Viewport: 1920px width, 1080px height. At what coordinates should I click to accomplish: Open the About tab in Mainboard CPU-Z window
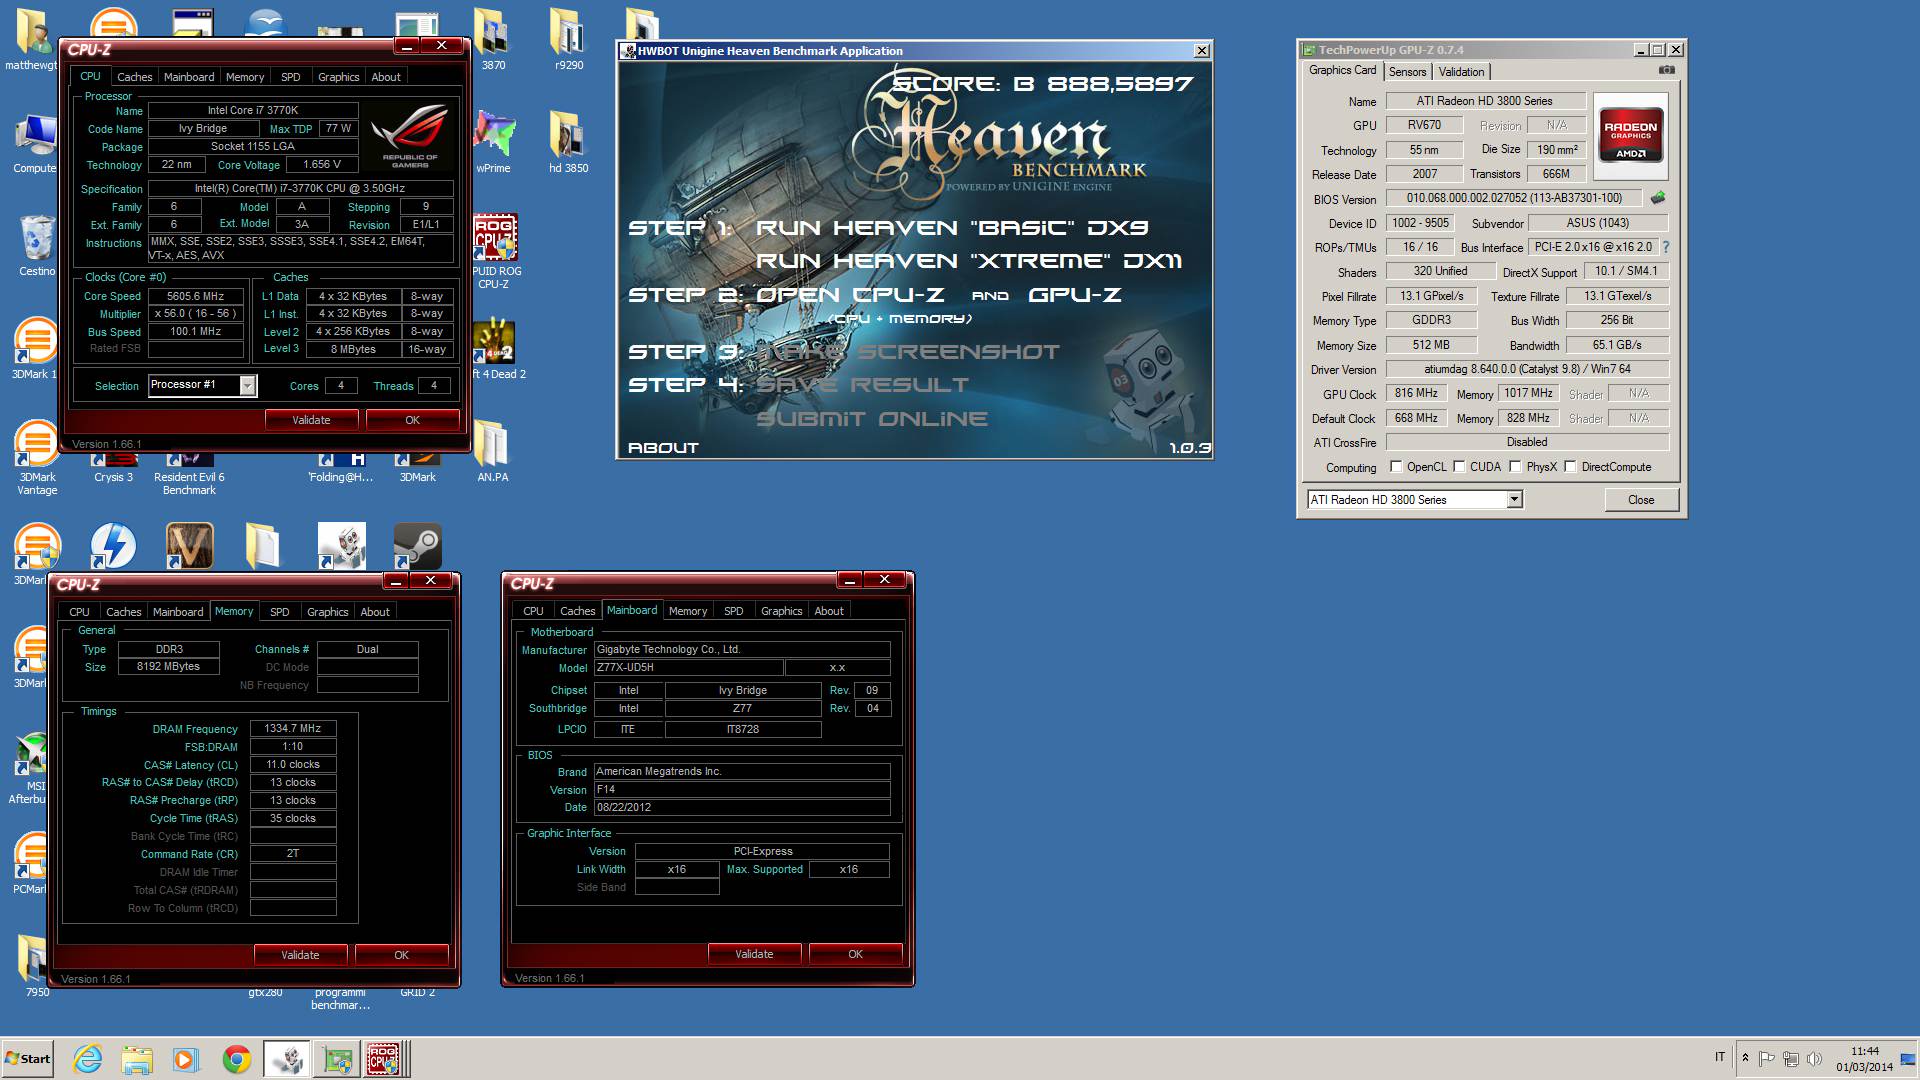pyautogui.click(x=828, y=611)
